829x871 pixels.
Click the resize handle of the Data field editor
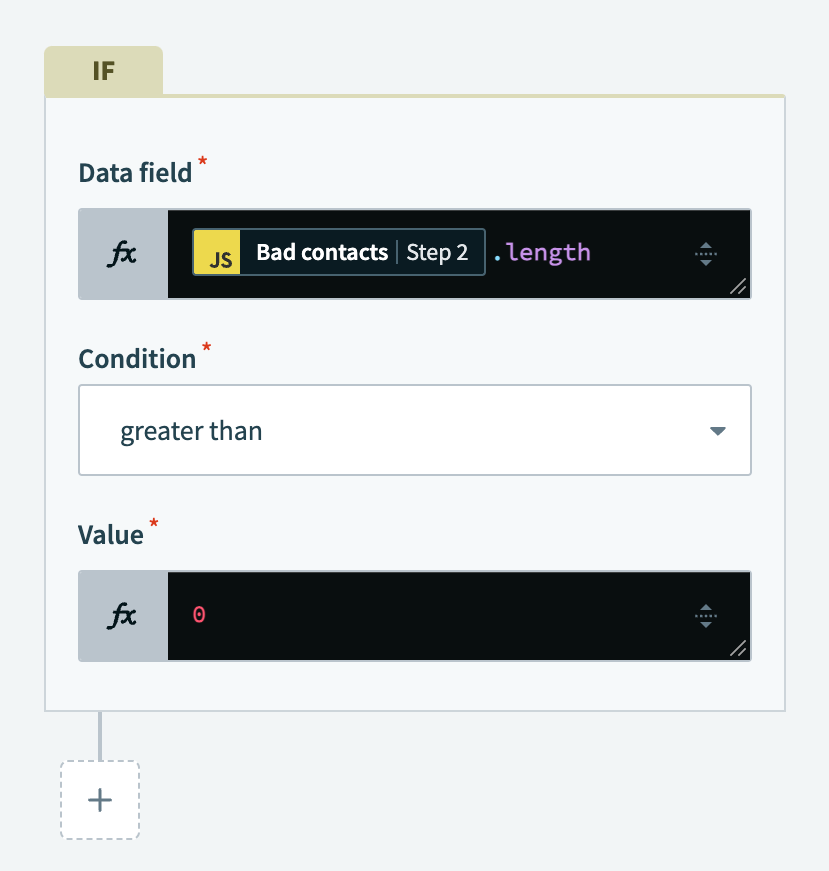click(739, 288)
